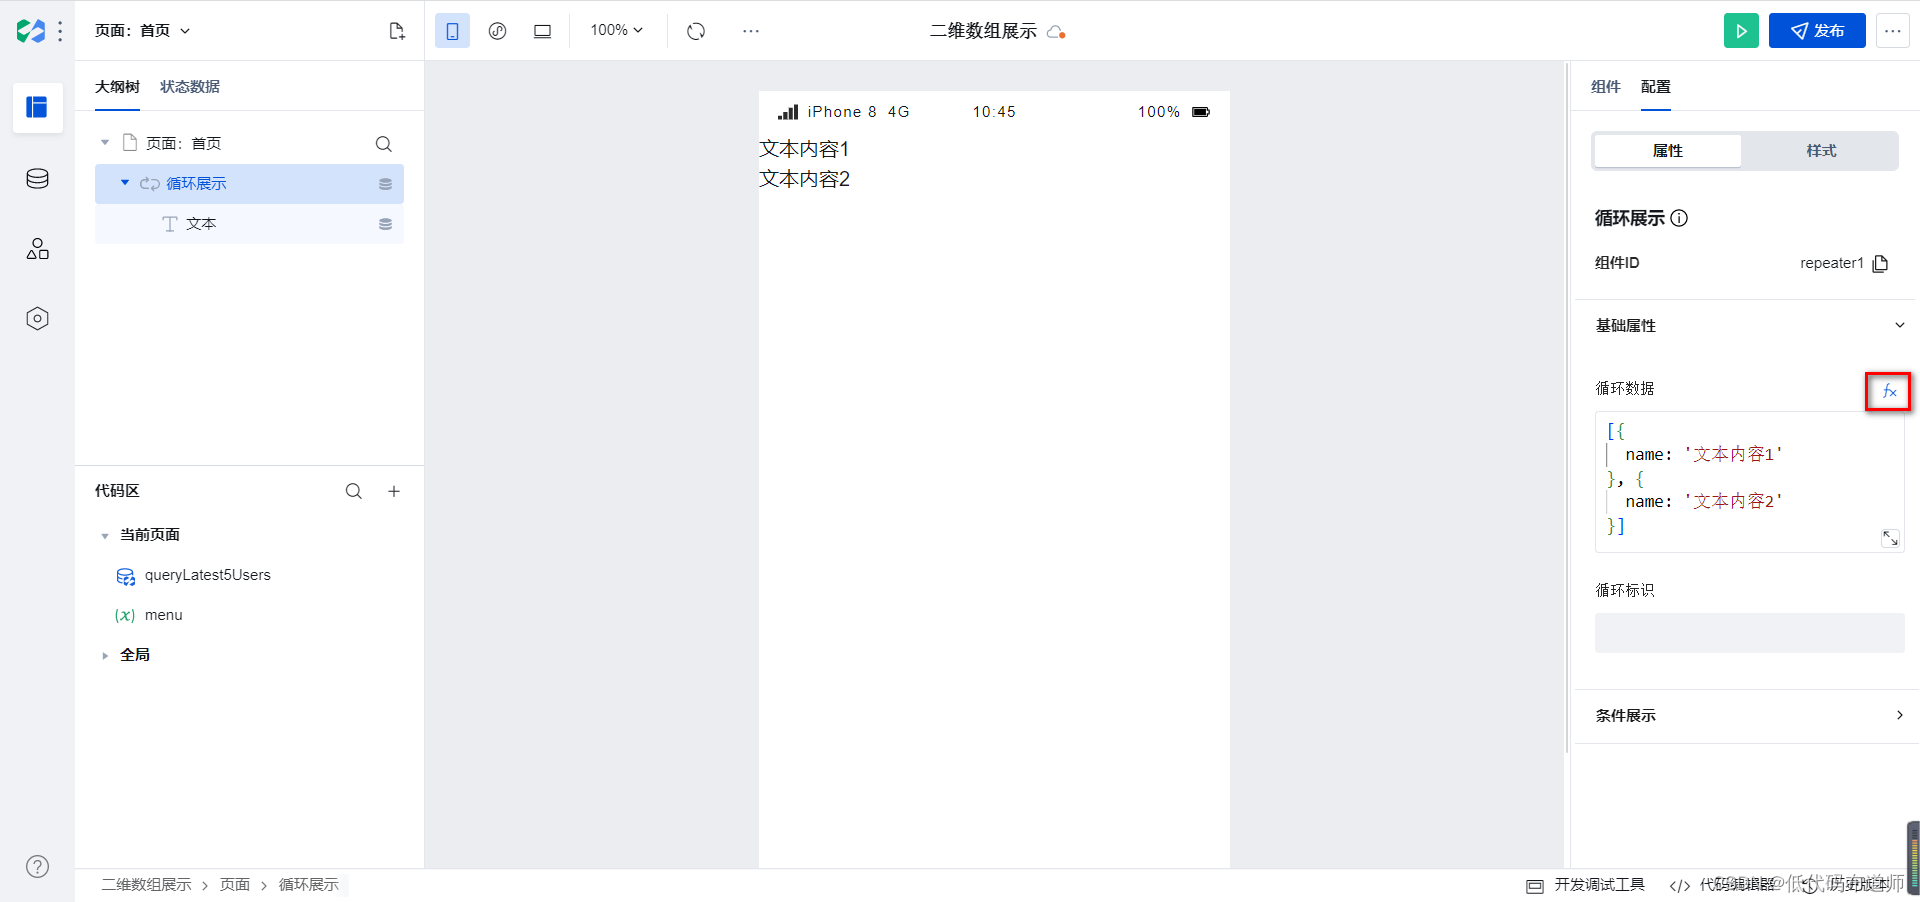Open 代码编辑器 in the status bar
1920x902 pixels.
pyautogui.click(x=1722, y=885)
